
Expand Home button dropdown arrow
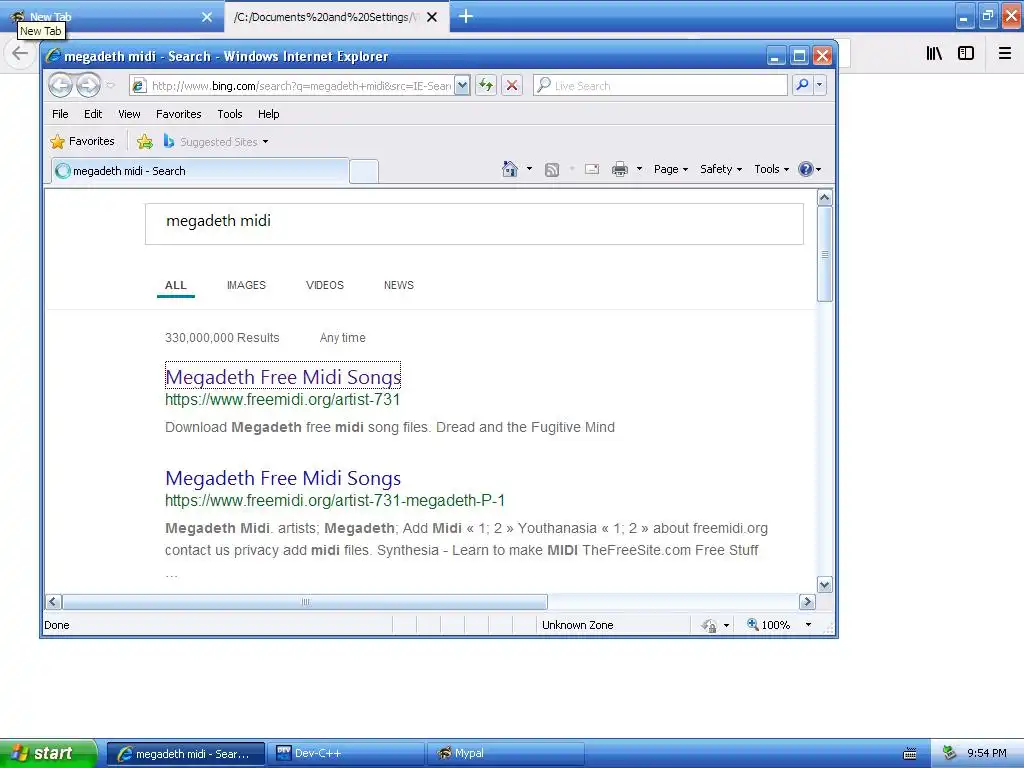pyautogui.click(x=530, y=169)
